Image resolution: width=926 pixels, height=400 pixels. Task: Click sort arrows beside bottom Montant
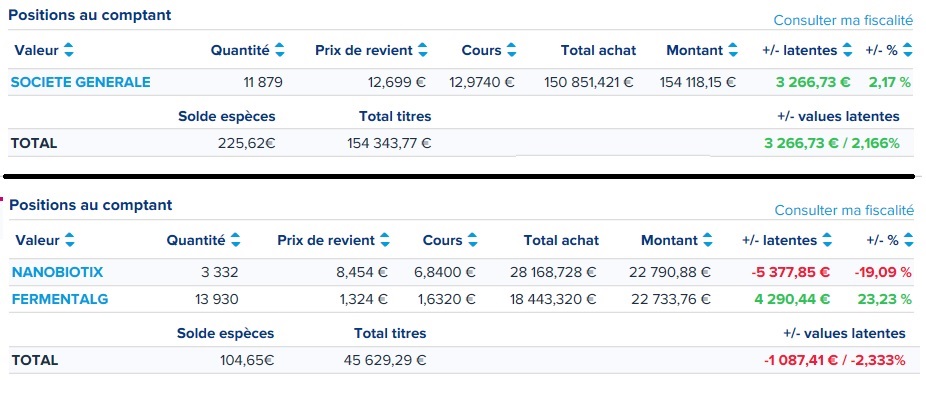point(707,240)
